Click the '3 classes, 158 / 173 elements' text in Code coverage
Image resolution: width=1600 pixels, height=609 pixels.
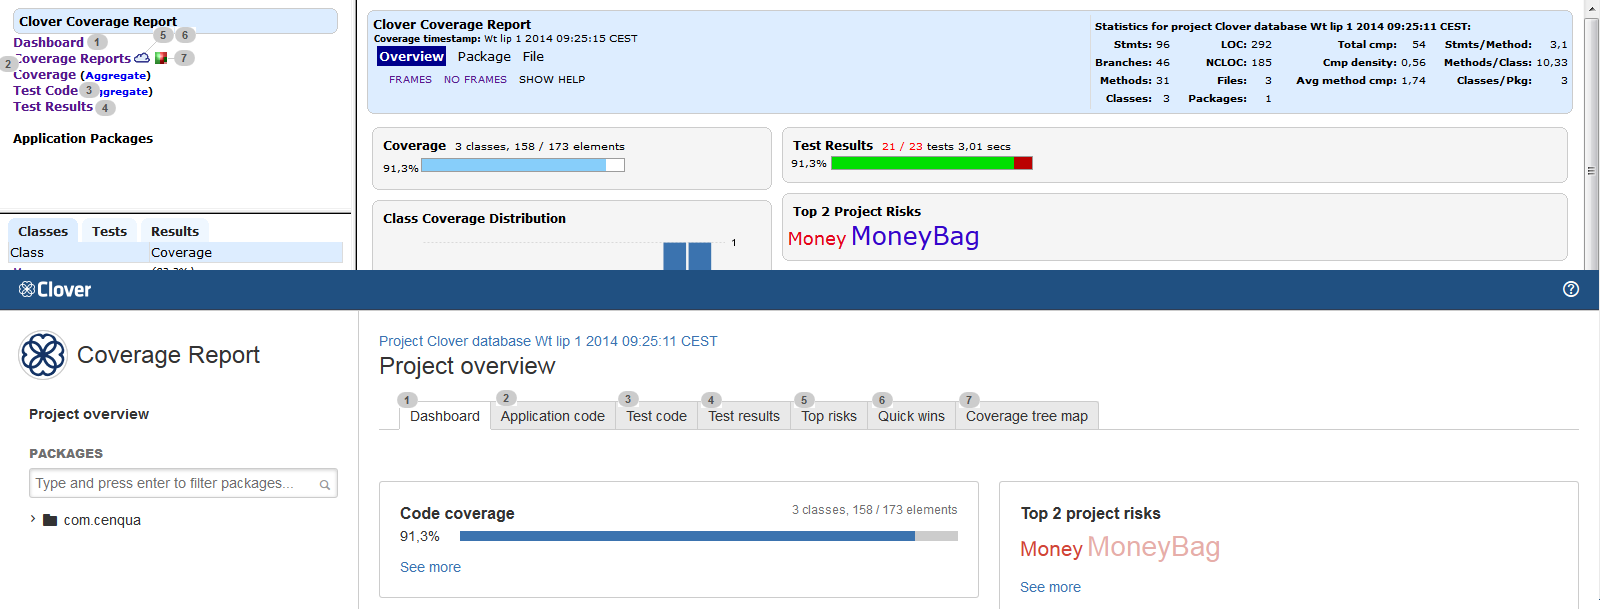coord(875,510)
